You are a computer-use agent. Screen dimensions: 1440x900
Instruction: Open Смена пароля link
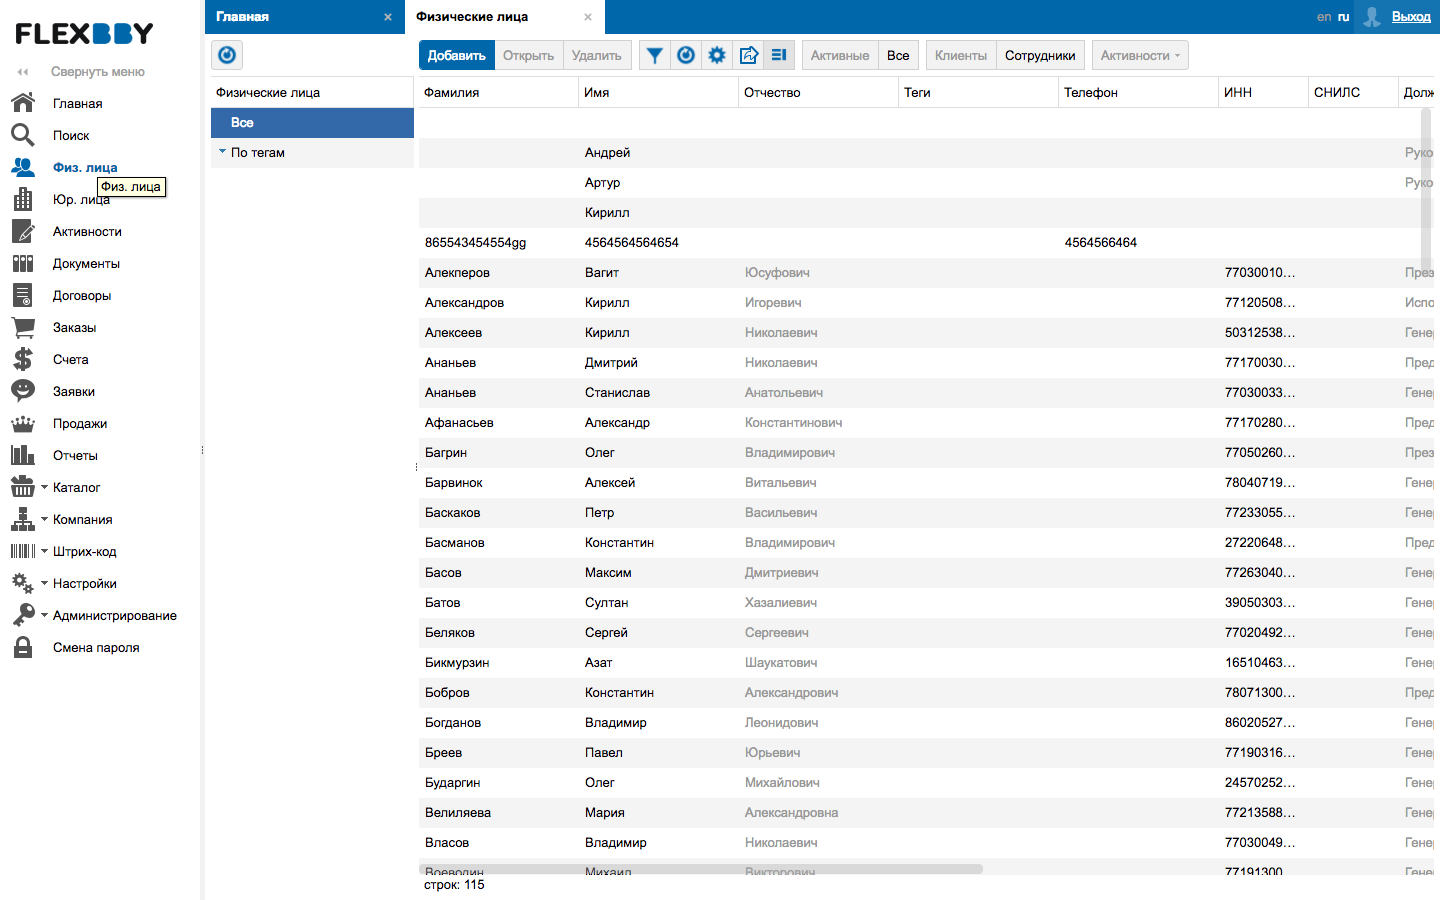[96, 647]
